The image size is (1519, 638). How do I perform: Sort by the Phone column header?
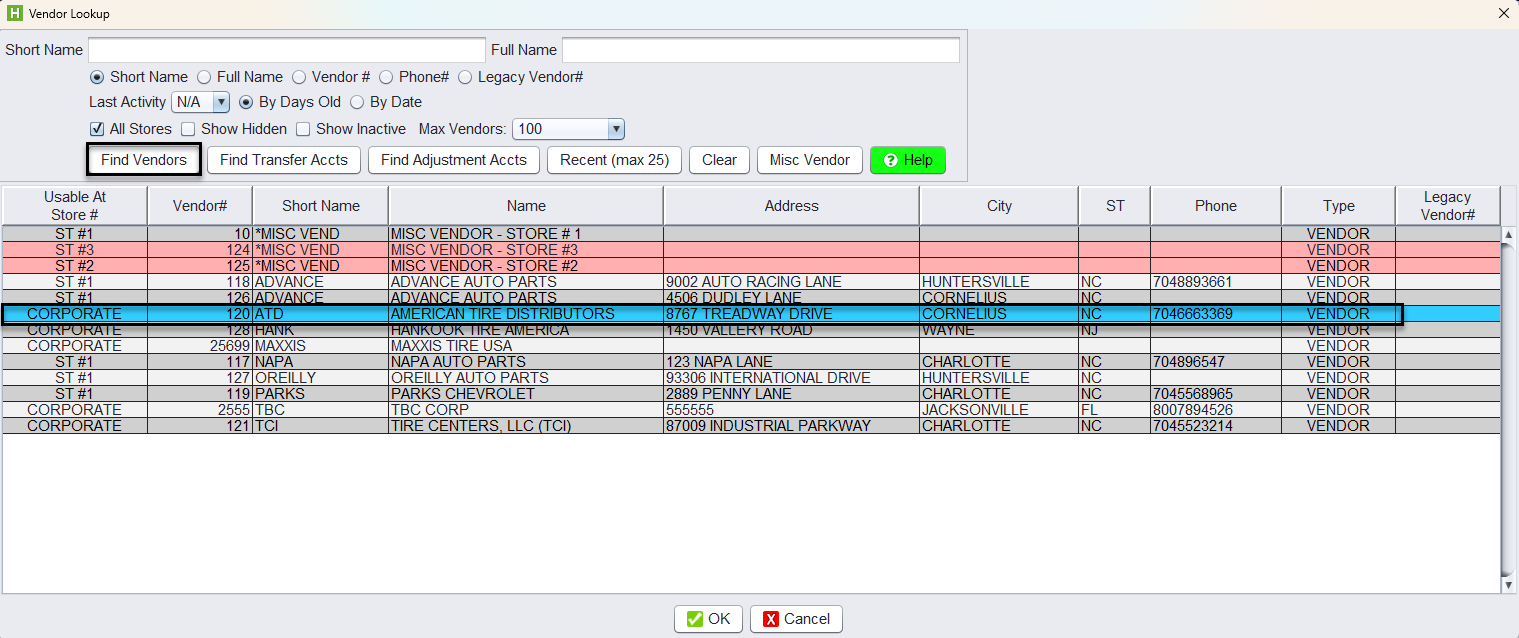pos(1216,206)
